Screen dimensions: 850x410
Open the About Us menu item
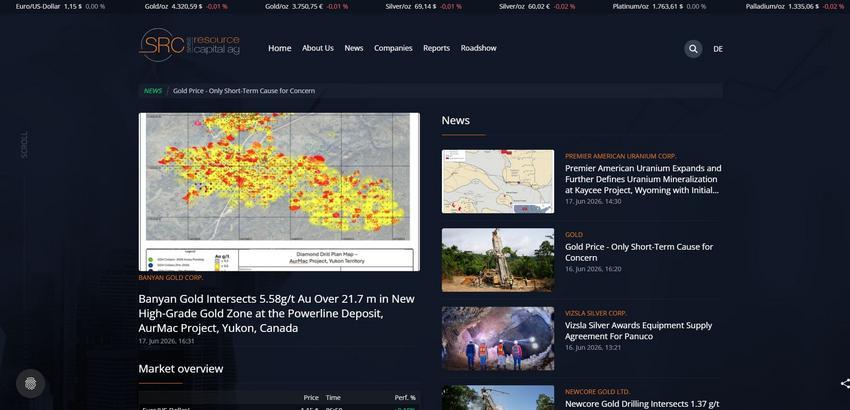click(x=318, y=48)
